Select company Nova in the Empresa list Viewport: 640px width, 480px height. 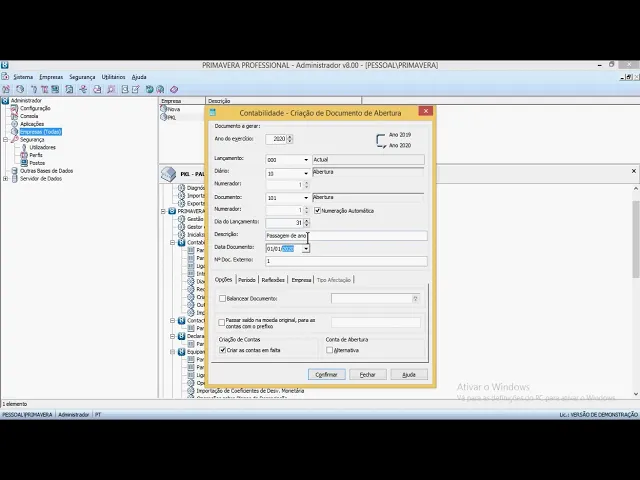(x=173, y=109)
